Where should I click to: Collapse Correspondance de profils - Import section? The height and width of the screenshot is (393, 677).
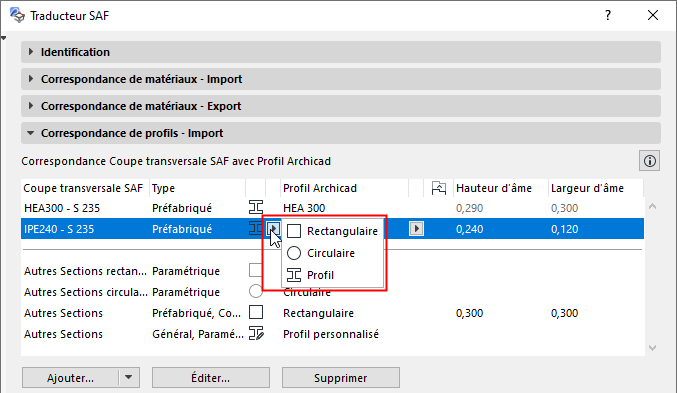[x=341, y=133]
